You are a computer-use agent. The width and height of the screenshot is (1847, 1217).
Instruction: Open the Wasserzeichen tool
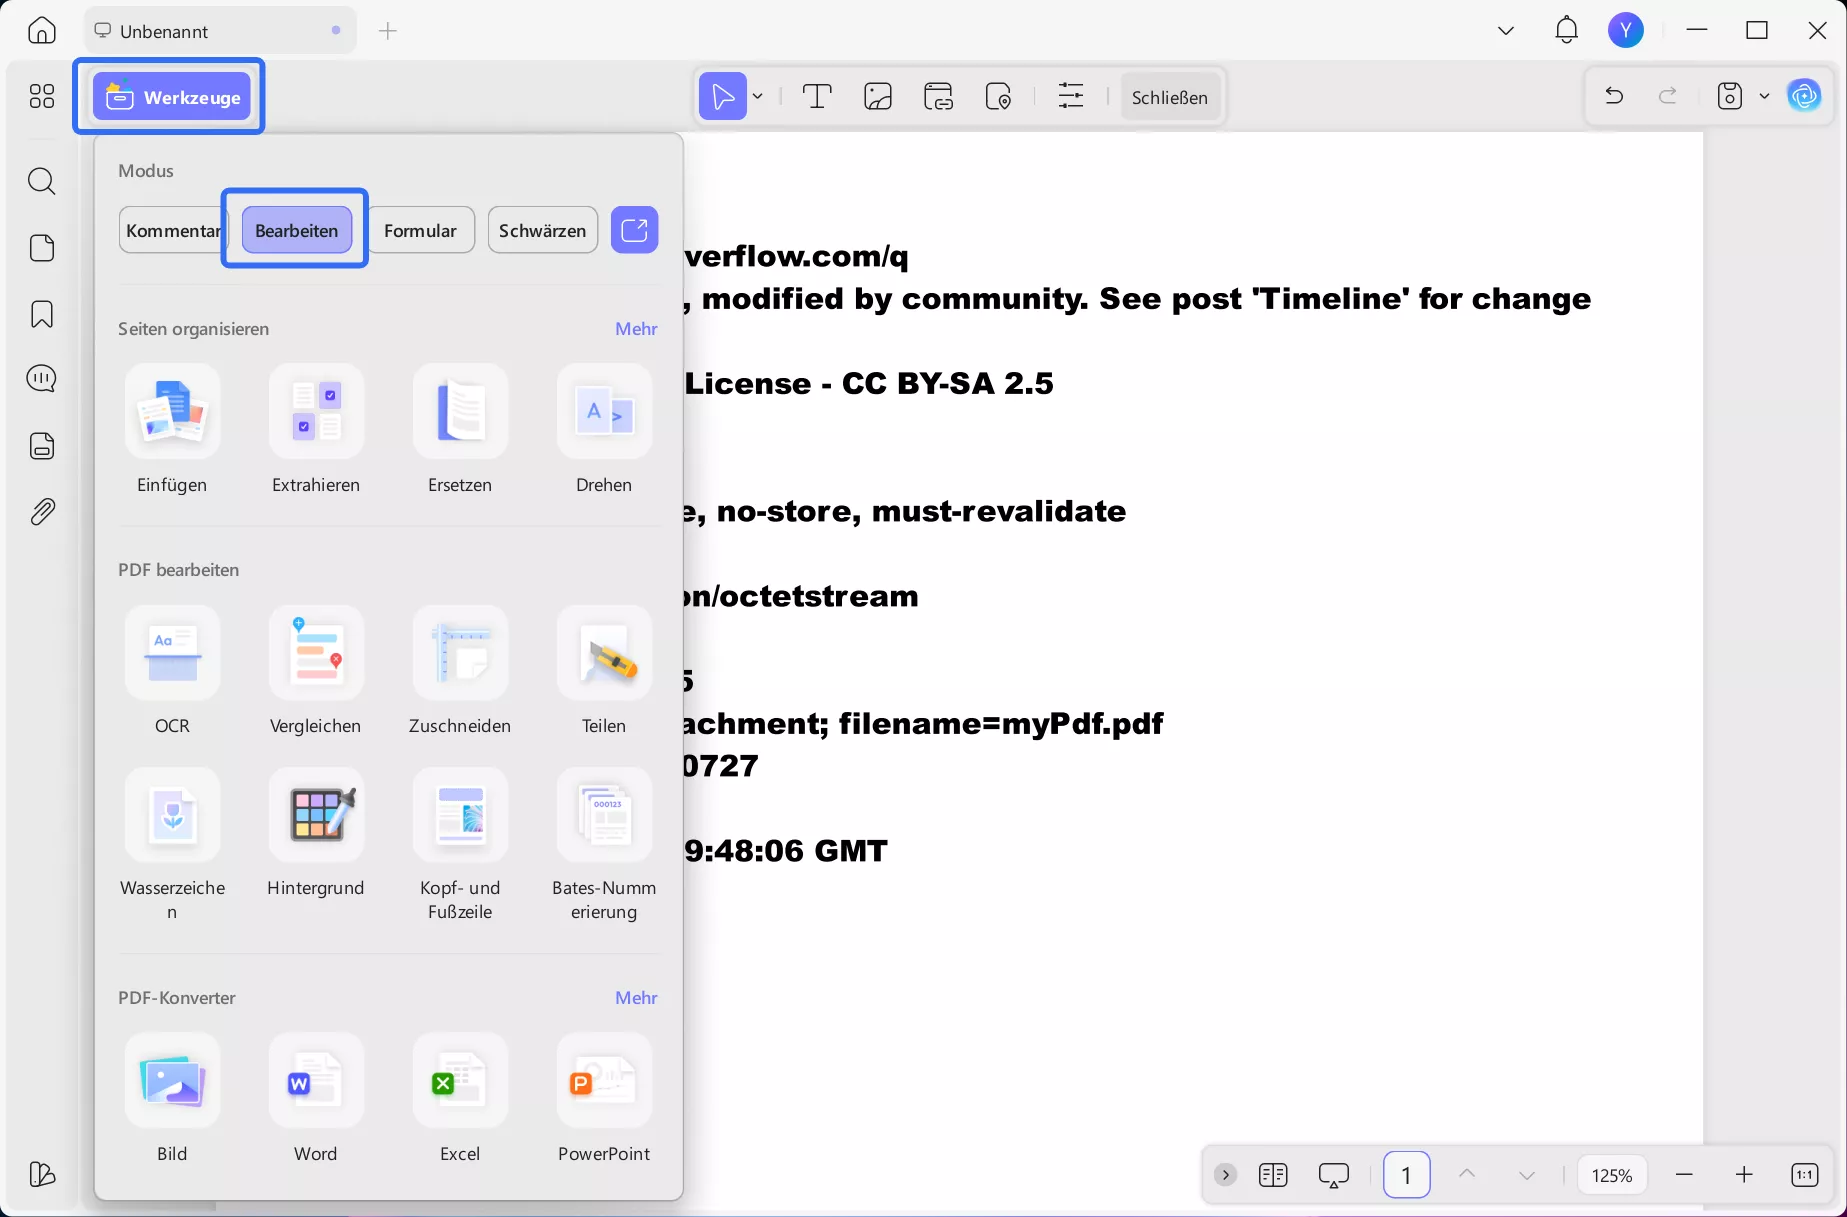tap(172, 845)
